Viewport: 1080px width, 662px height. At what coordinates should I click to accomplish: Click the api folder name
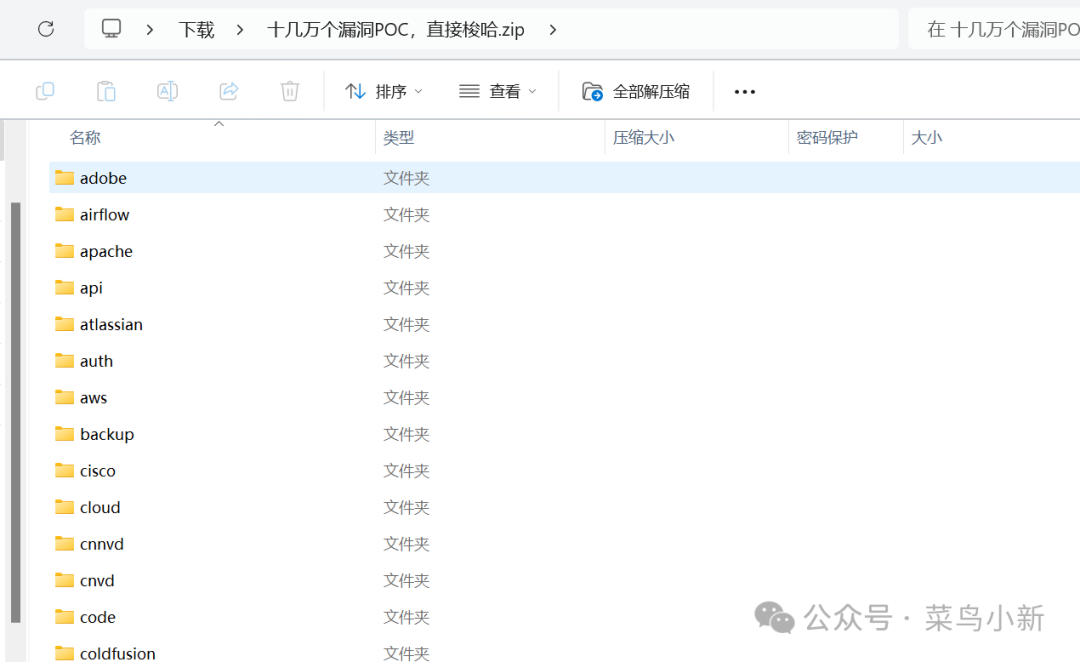click(91, 288)
